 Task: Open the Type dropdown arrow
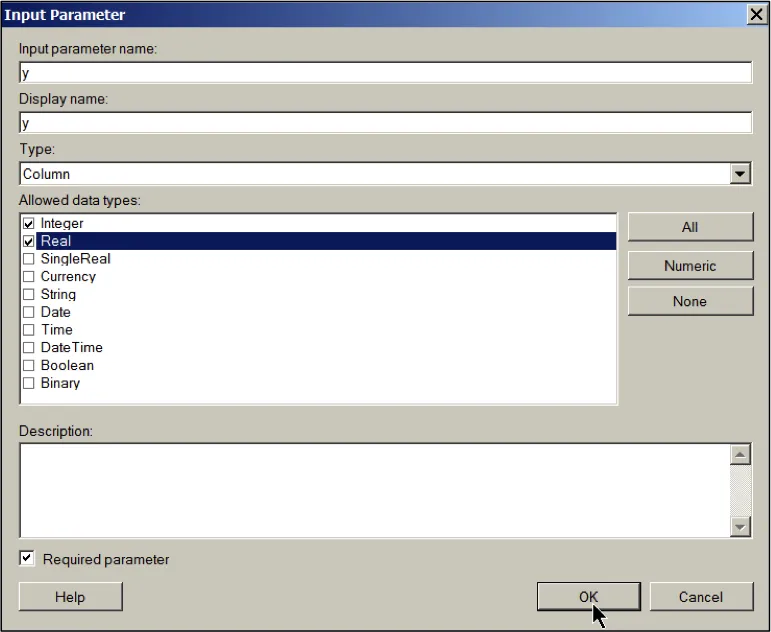pos(740,174)
